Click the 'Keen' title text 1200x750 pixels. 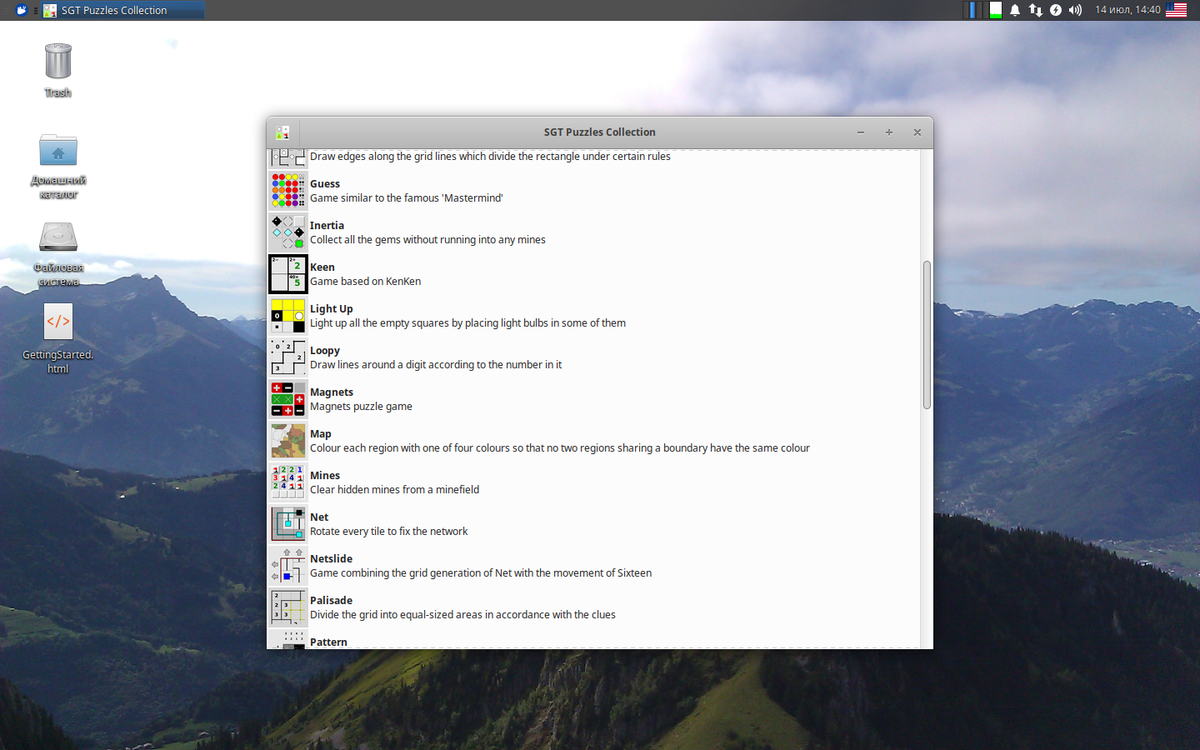pos(322,267)
